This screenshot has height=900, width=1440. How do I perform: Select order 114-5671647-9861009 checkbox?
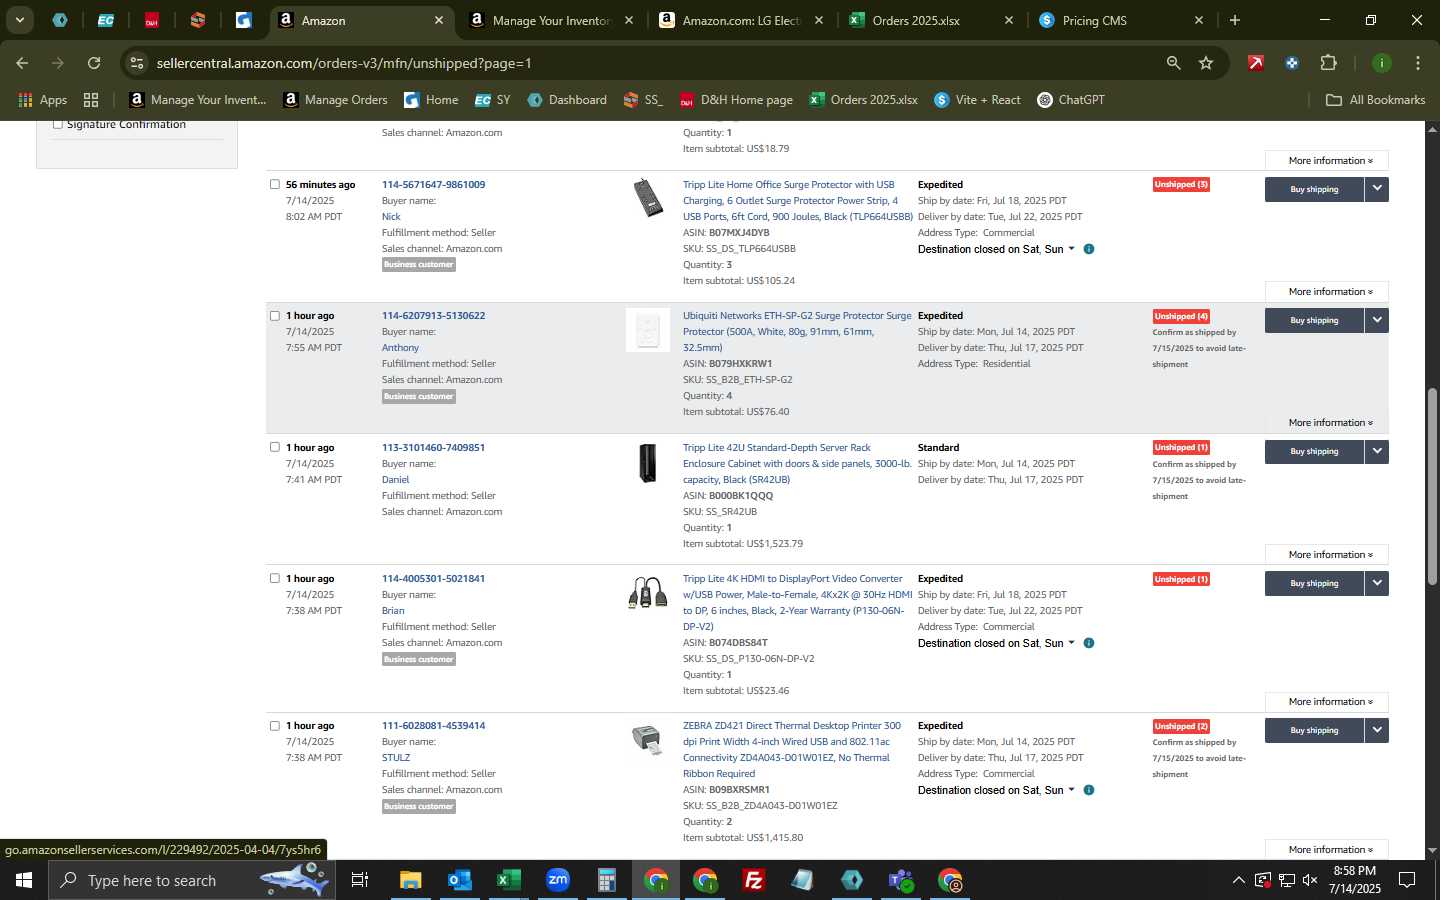275,184
